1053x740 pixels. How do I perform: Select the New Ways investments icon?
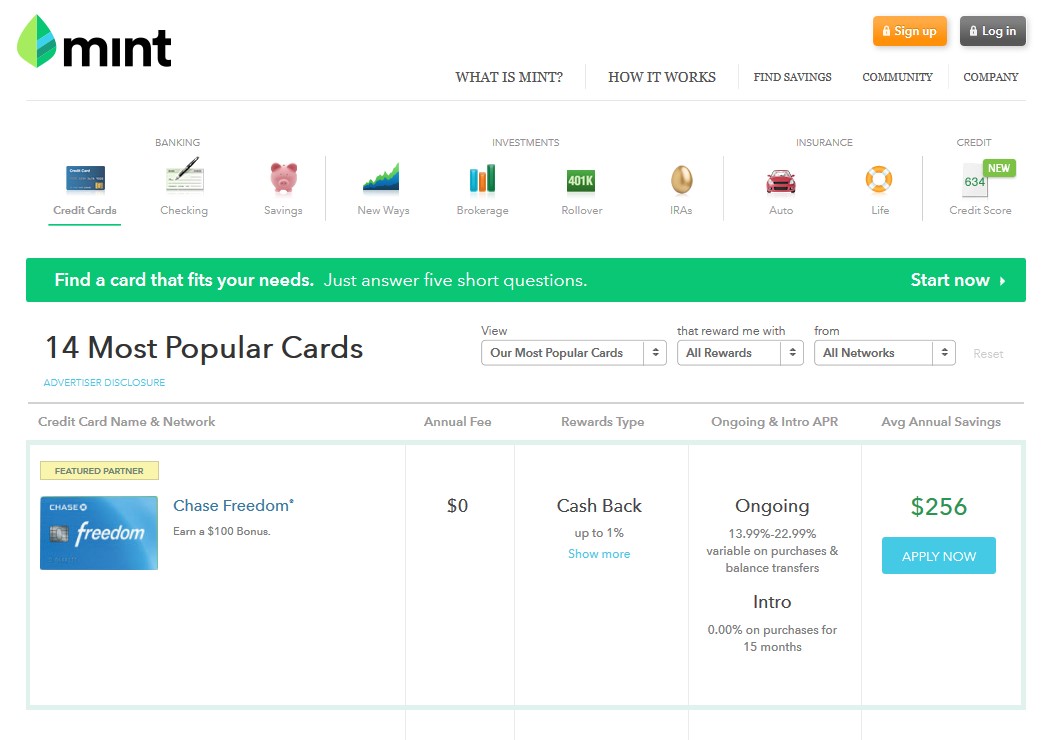[x=382, y=179]
